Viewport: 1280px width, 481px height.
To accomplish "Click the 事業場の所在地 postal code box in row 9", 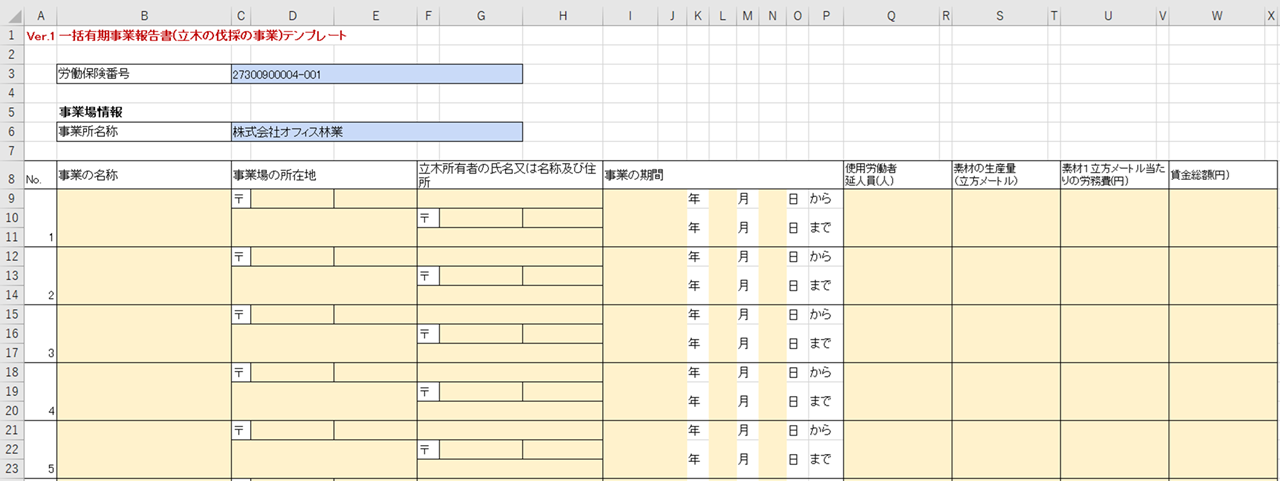I will pos(292,199).
